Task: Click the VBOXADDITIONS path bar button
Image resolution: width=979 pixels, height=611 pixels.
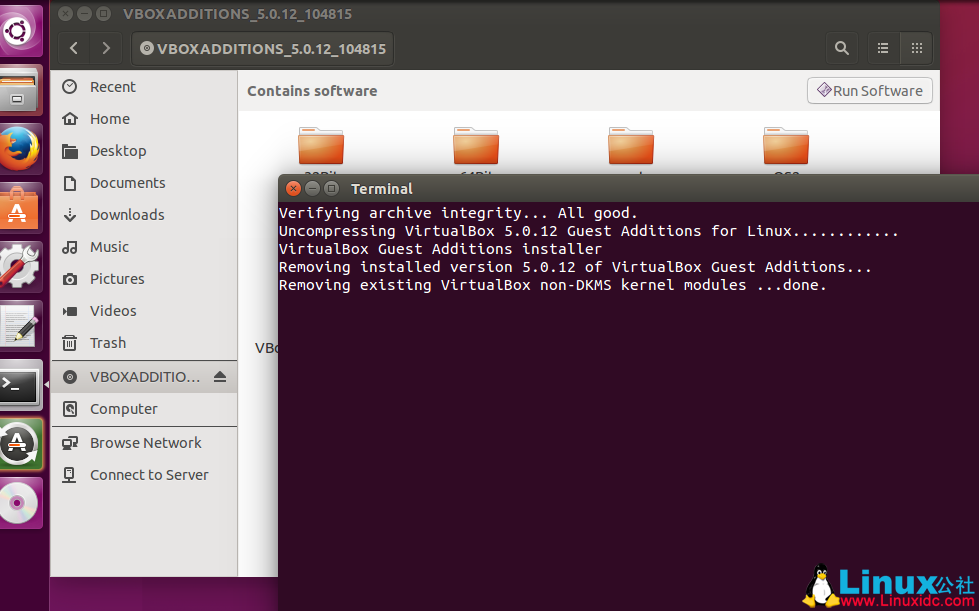Action: pos(262,48)
